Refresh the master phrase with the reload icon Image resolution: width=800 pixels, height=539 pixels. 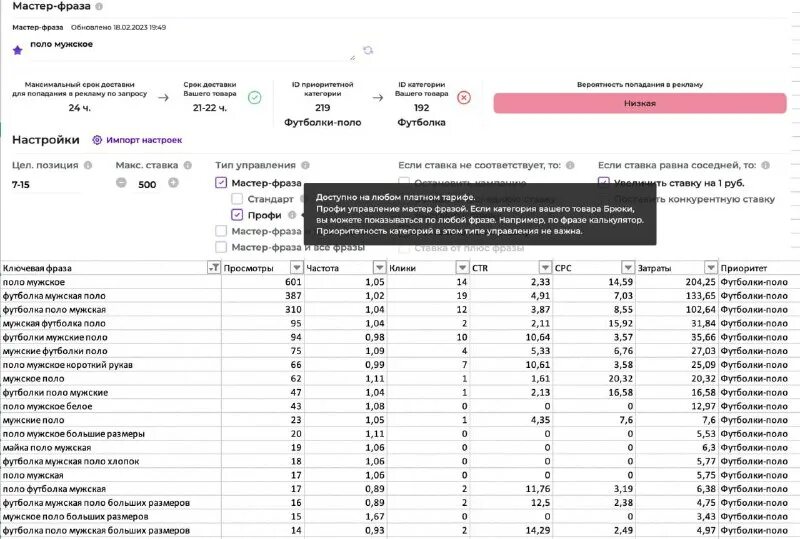click(368, 50)
